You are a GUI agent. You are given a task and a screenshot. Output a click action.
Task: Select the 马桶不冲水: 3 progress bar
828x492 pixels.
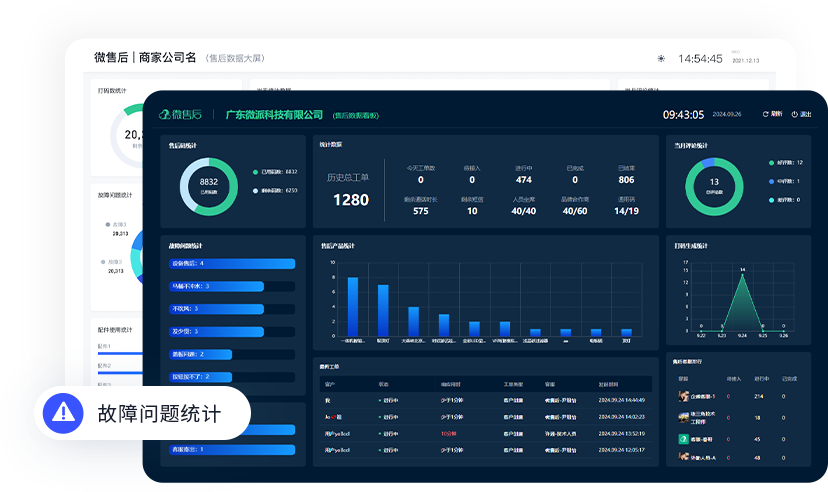click(232, 286)
